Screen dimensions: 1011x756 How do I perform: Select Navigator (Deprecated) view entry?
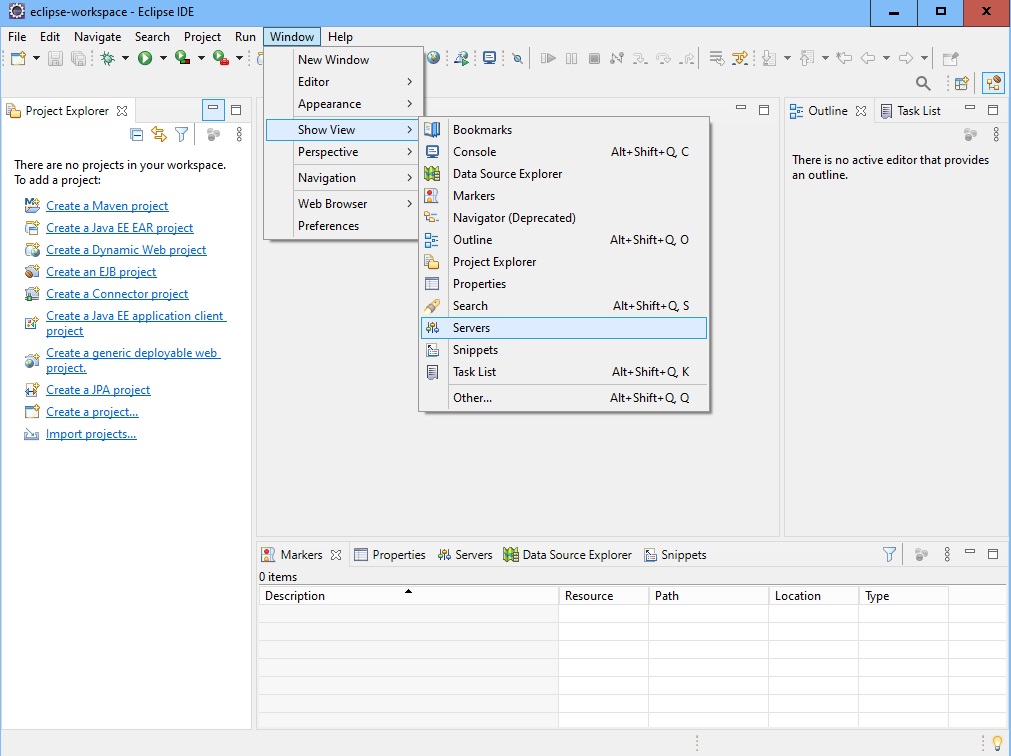[x=564, y=218]
